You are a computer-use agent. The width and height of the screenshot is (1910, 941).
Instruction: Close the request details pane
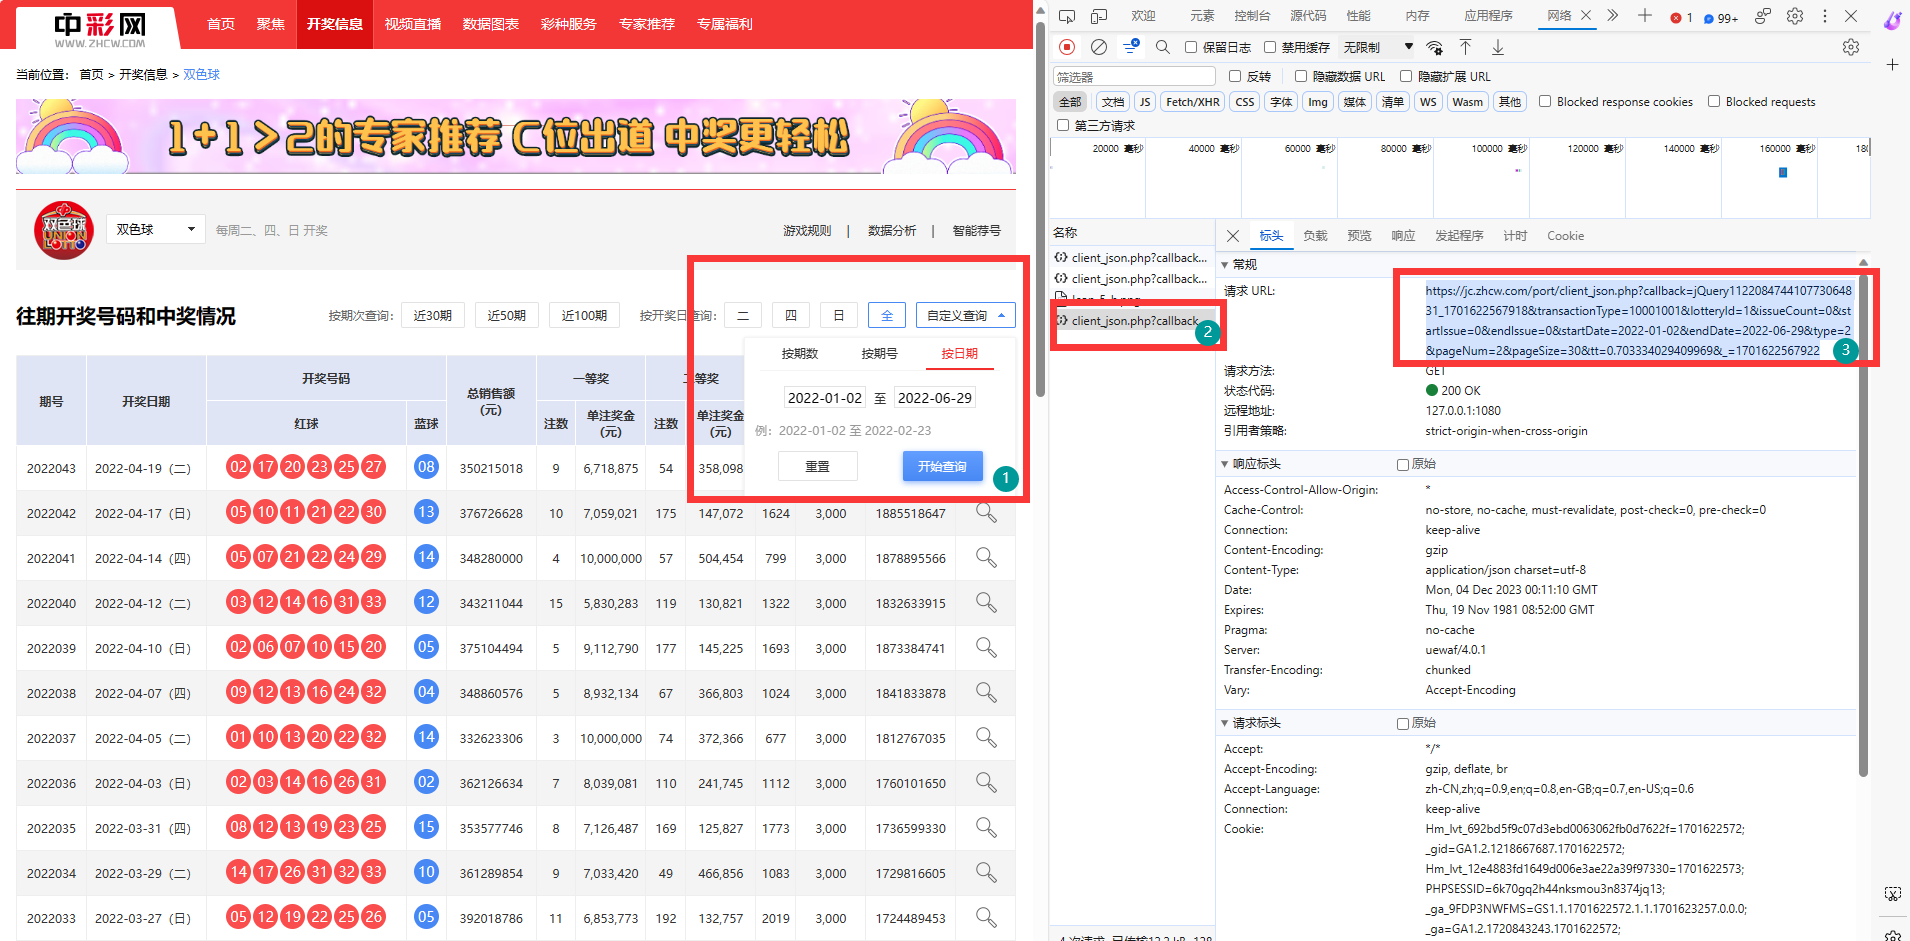[1233, 236]
